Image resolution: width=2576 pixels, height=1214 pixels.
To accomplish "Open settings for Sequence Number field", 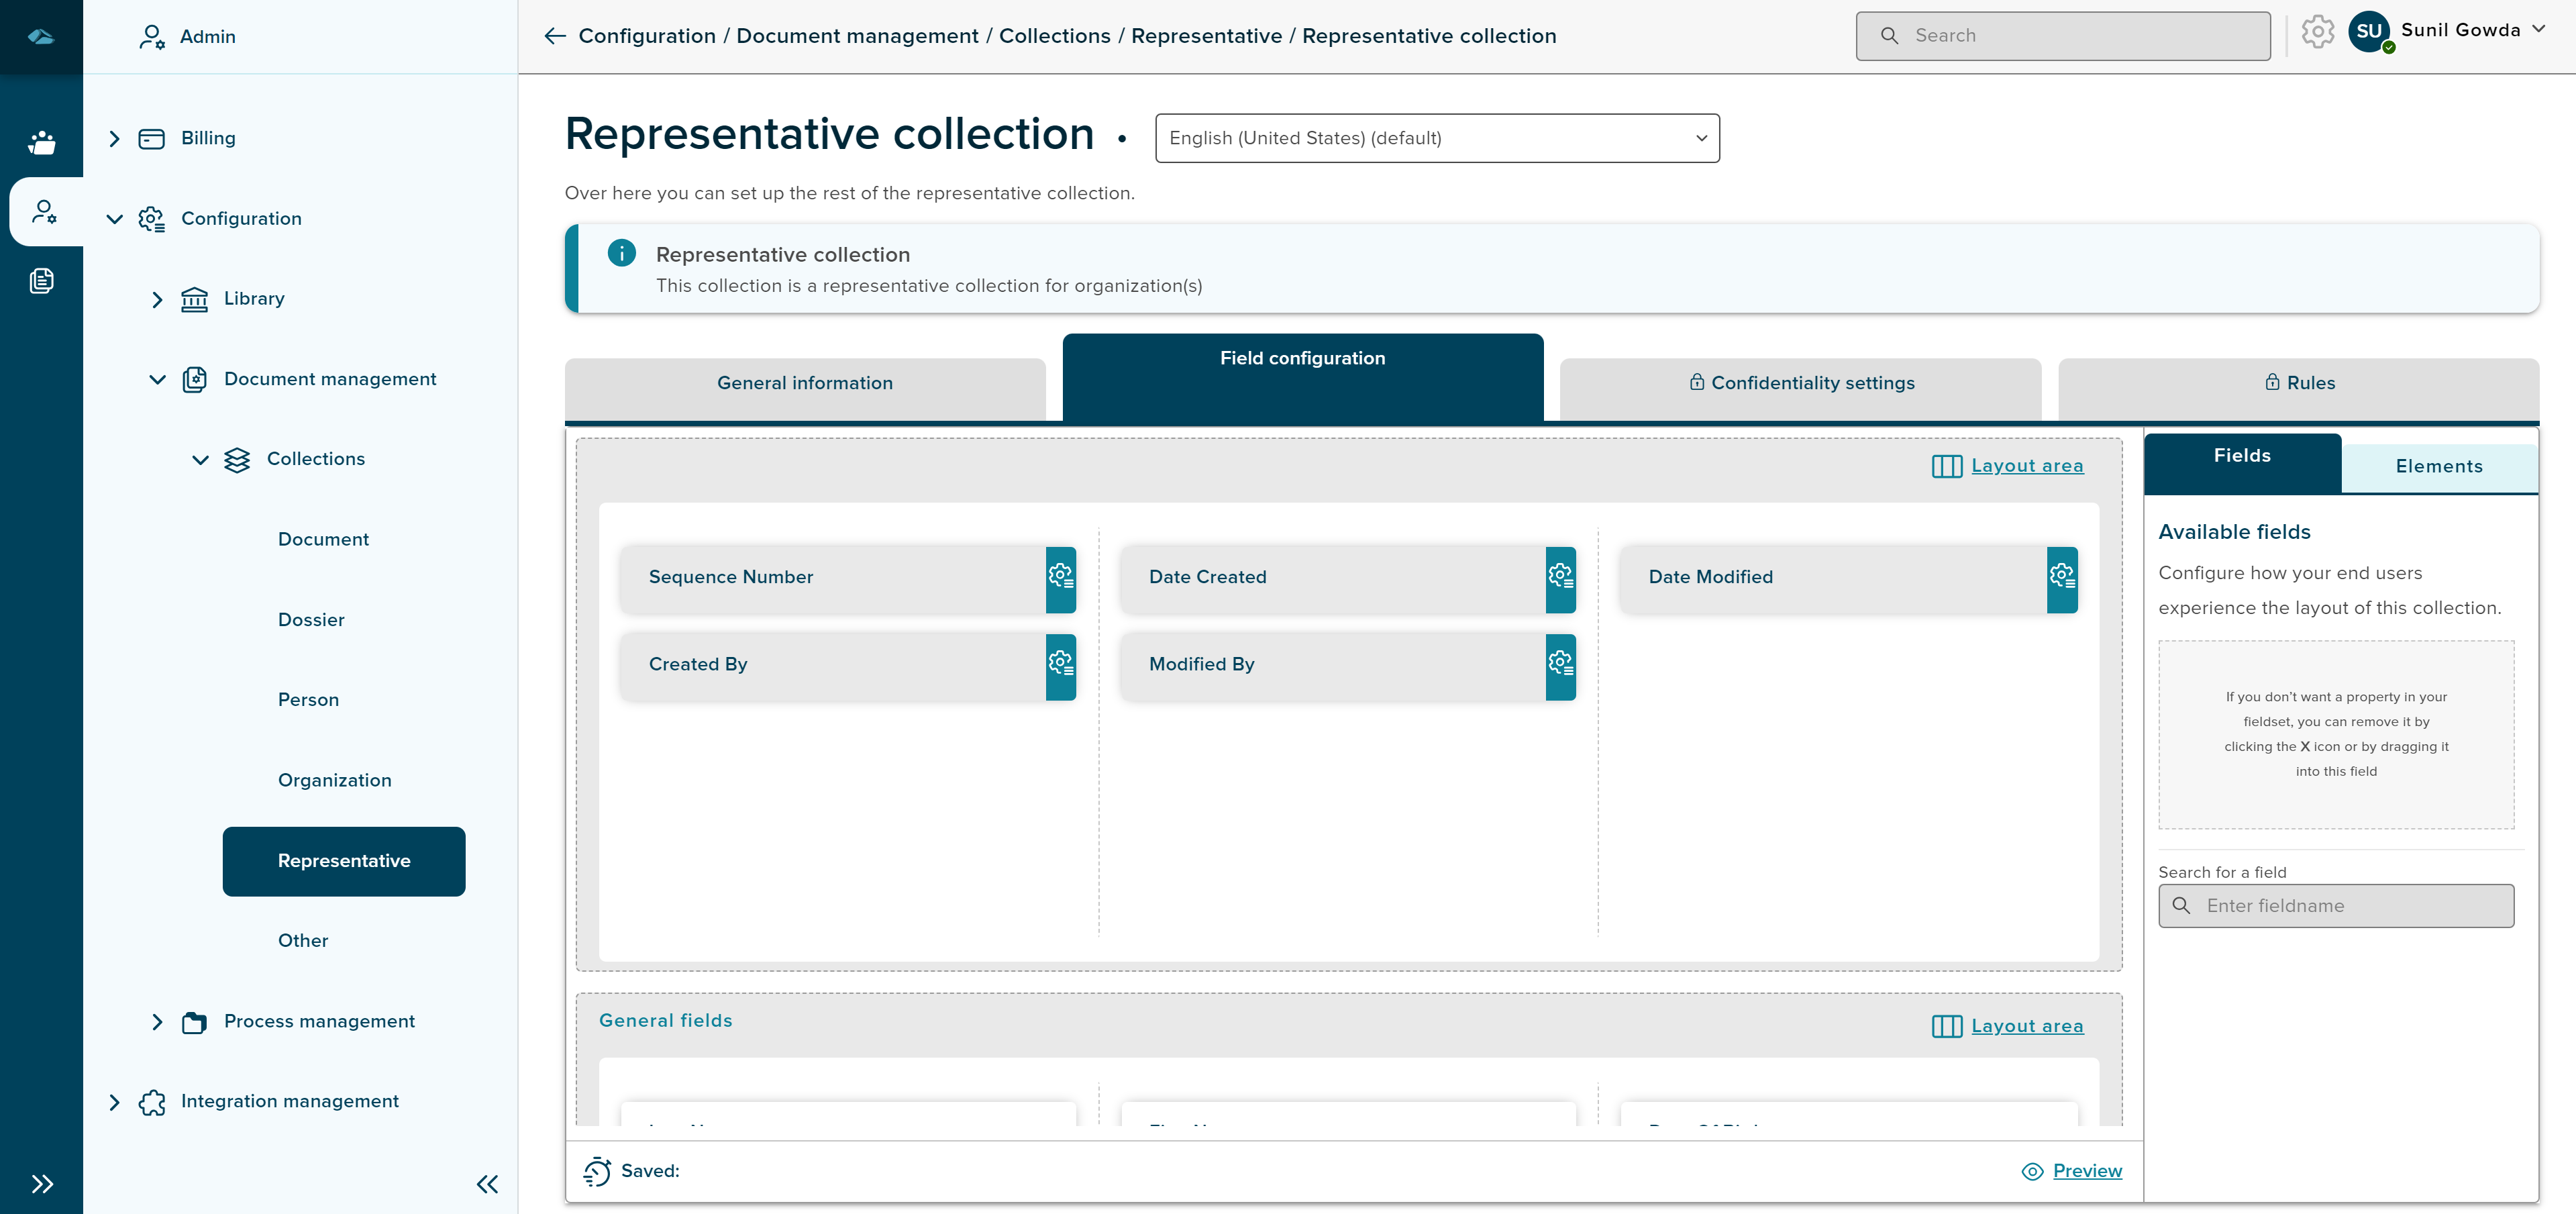I will point(1060,577).
